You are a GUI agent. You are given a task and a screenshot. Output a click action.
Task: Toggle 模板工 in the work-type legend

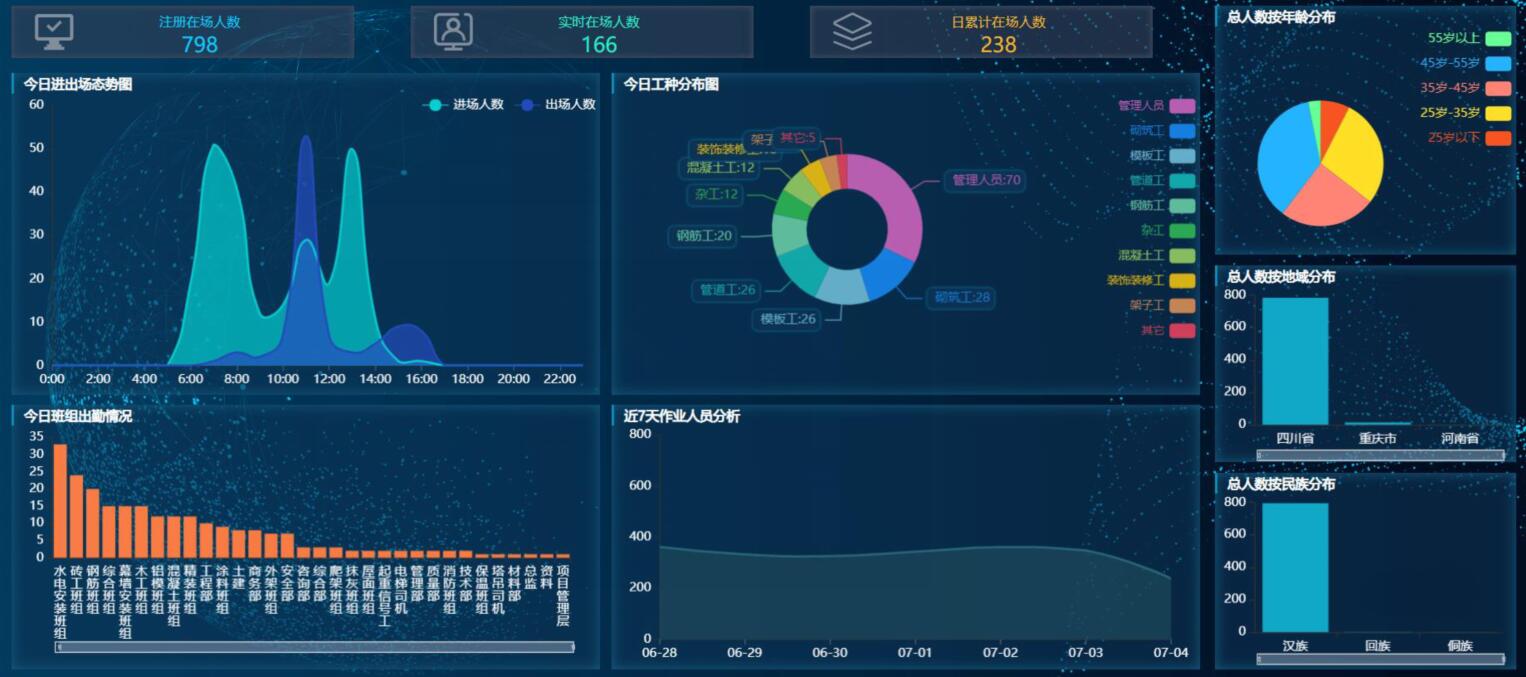[x=1162, y=156]
